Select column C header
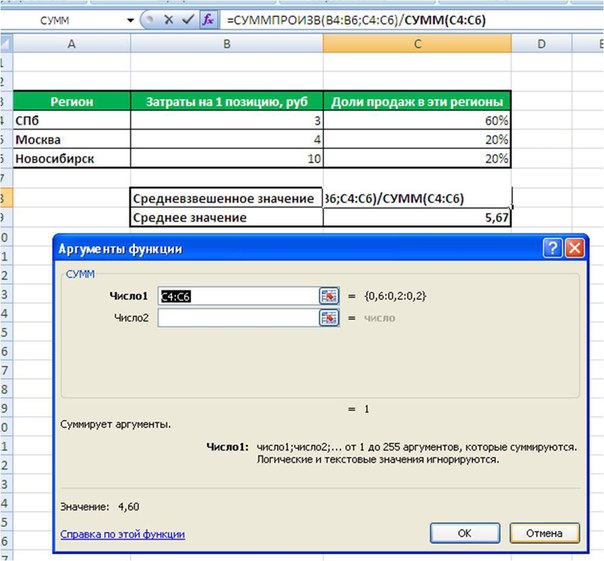This screenshot has width=604, height=561. point(417,44)
